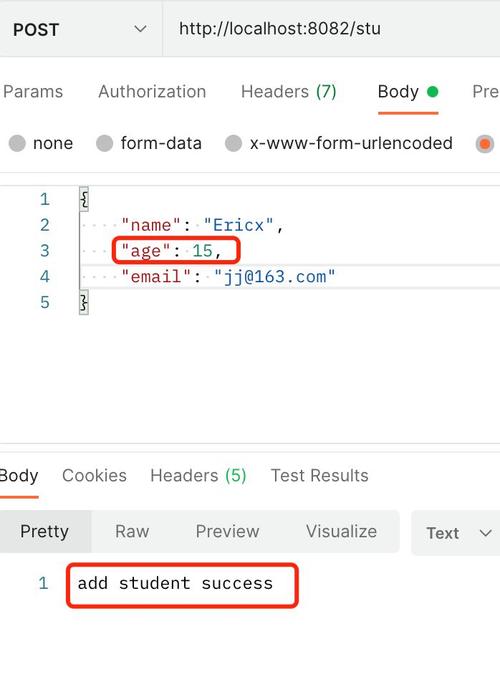Collapse the JSON block at line 1
This screenshot has height=682, width=500.
(84, 199)
